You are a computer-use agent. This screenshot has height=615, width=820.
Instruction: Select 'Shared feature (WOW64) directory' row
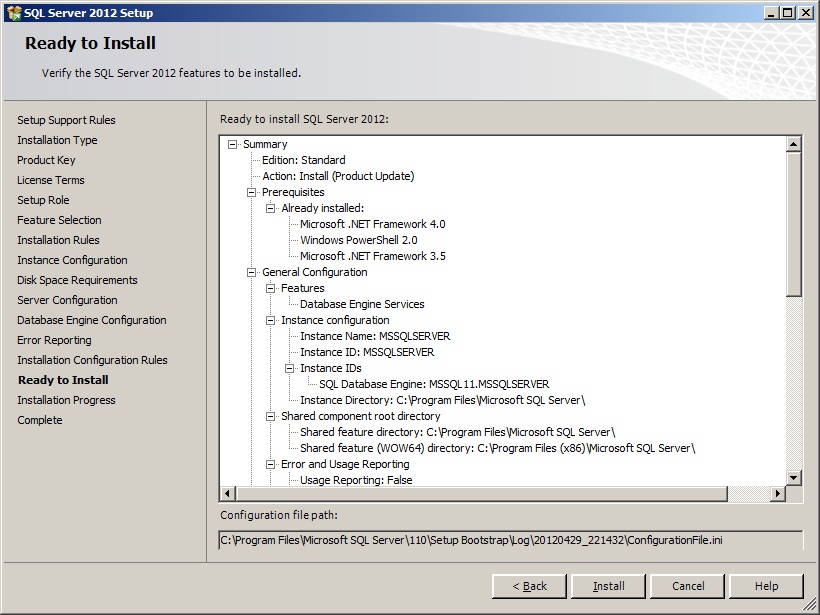[497, 448]
